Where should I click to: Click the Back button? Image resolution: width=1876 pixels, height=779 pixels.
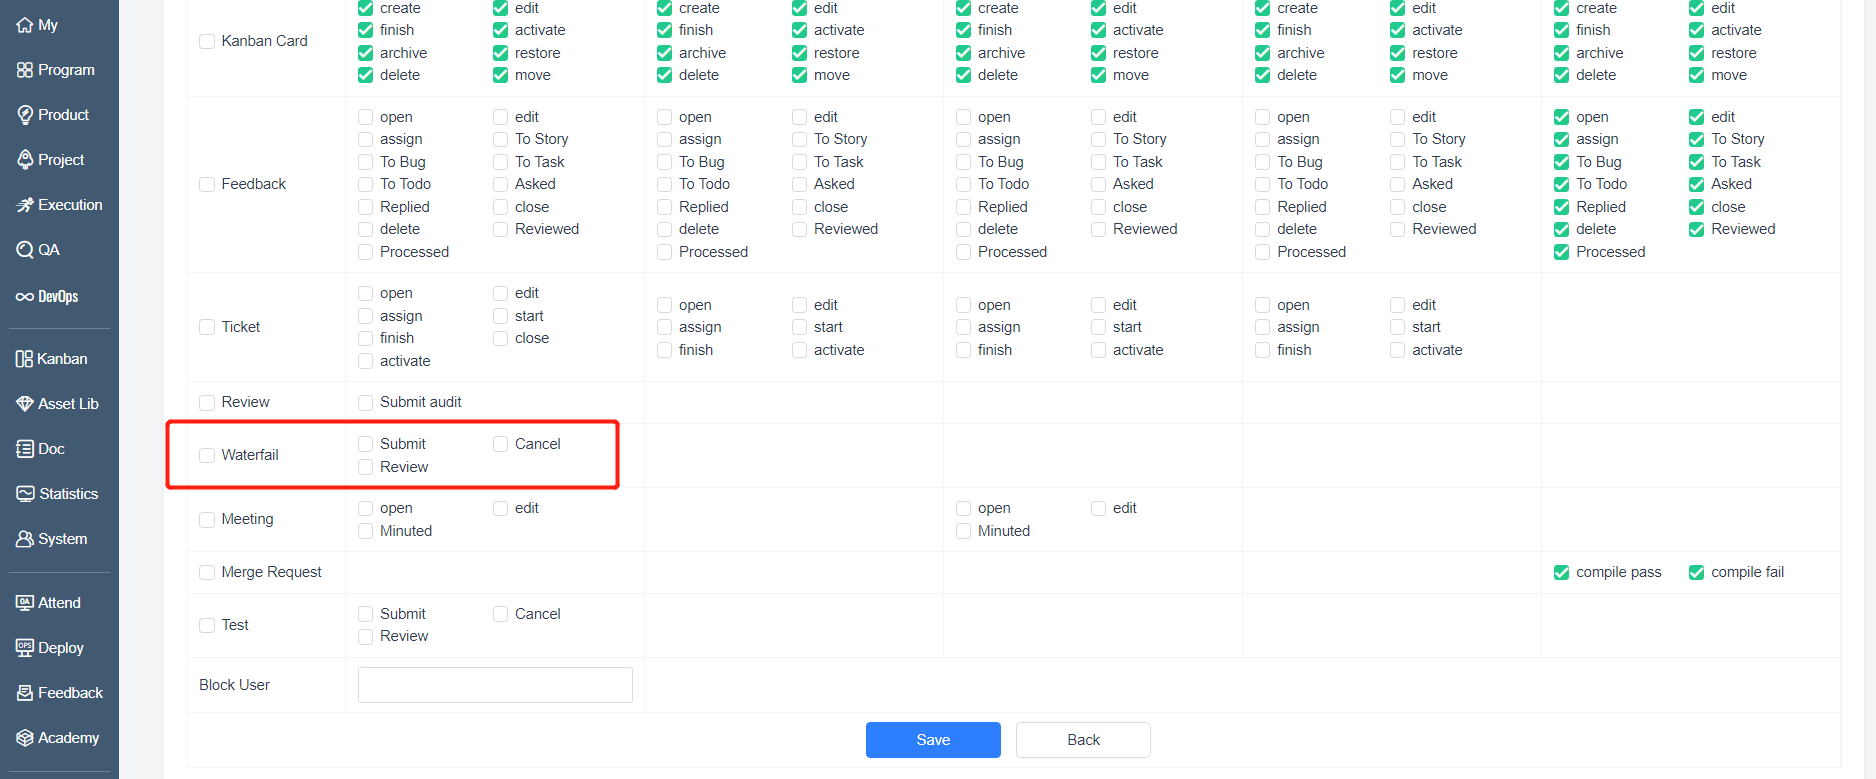pyautogui.click(x=1083, y=740)
